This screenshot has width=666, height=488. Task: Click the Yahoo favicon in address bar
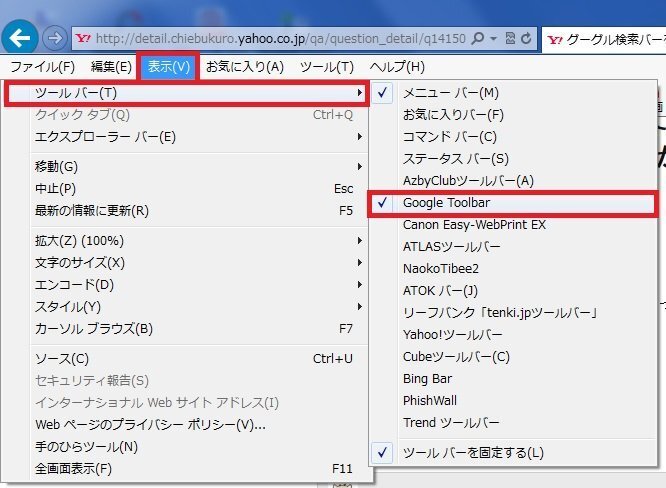(x=83, y=39)
